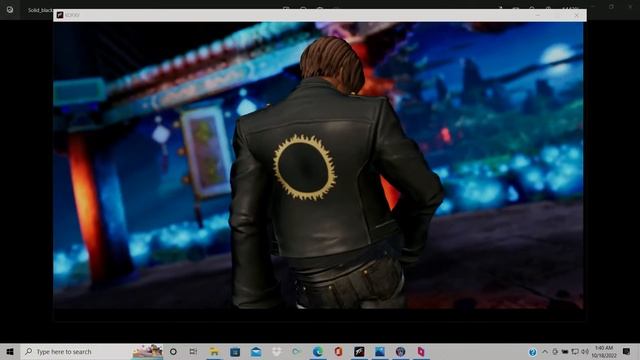The height and width of the screenshot is (360, 640).
Task: Open the blue help icon in system tray
Action: 533,352
